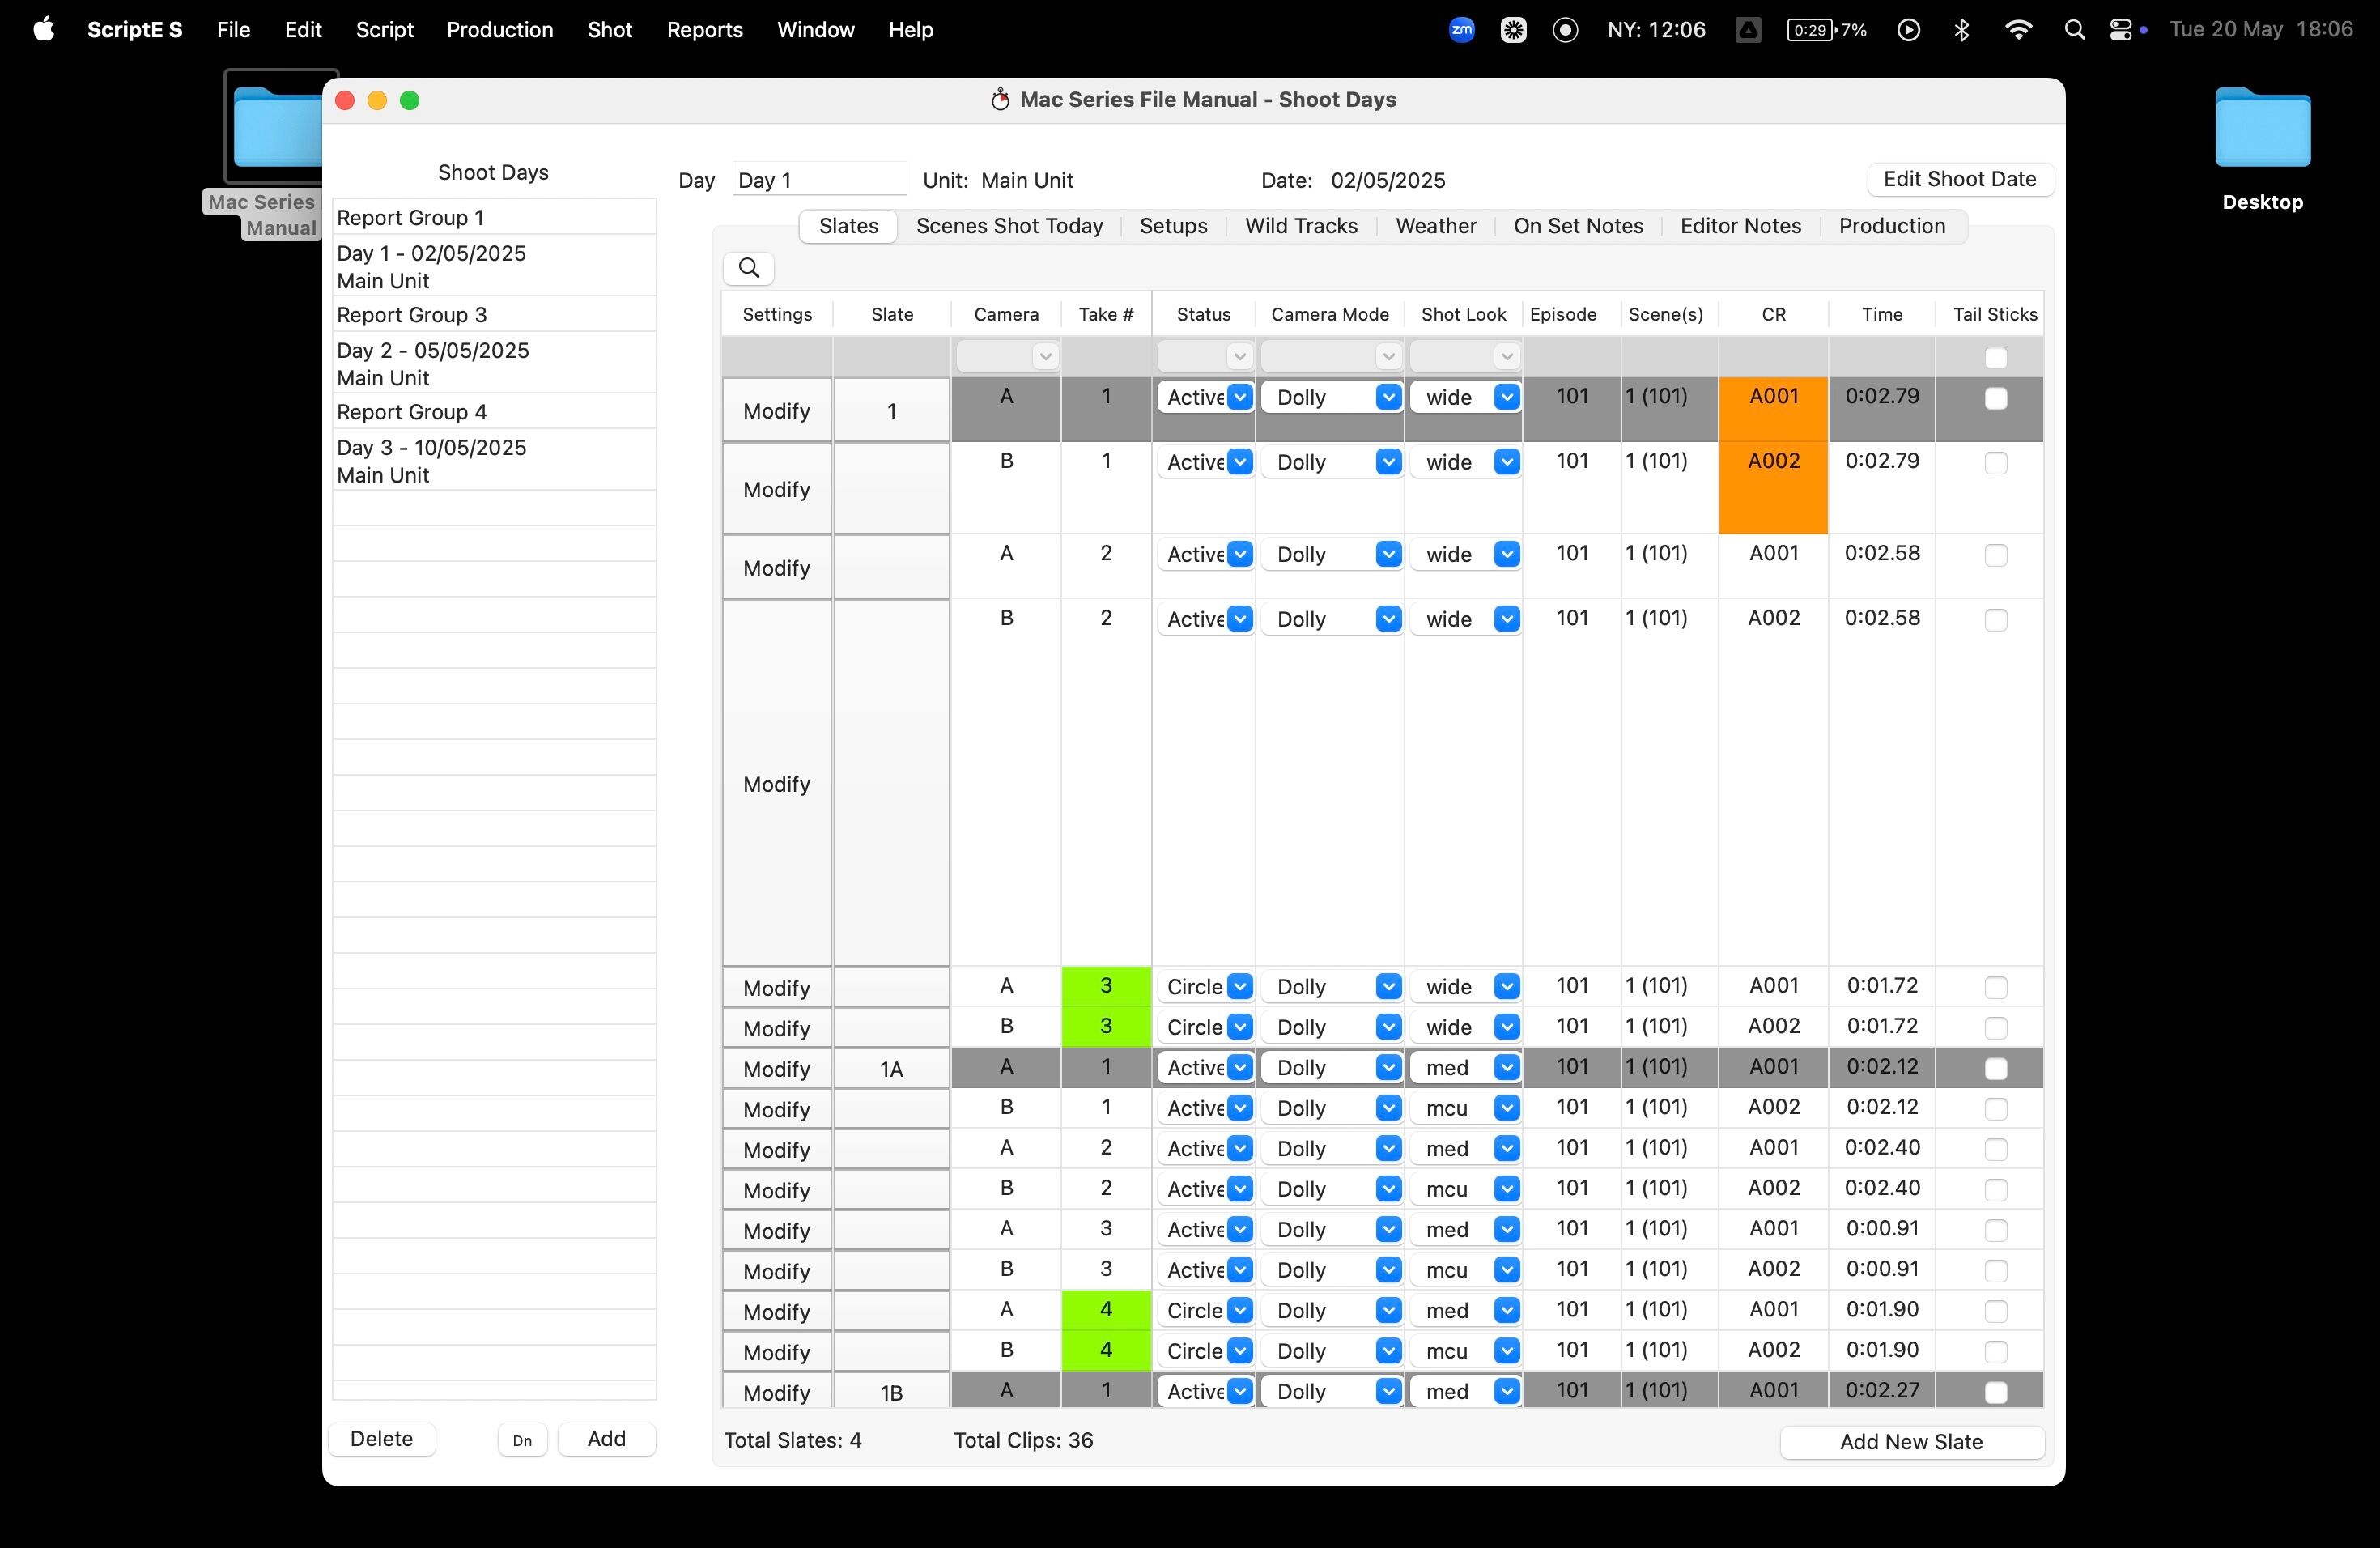Click the Wi-Fi status icon

pos(2018,30)
